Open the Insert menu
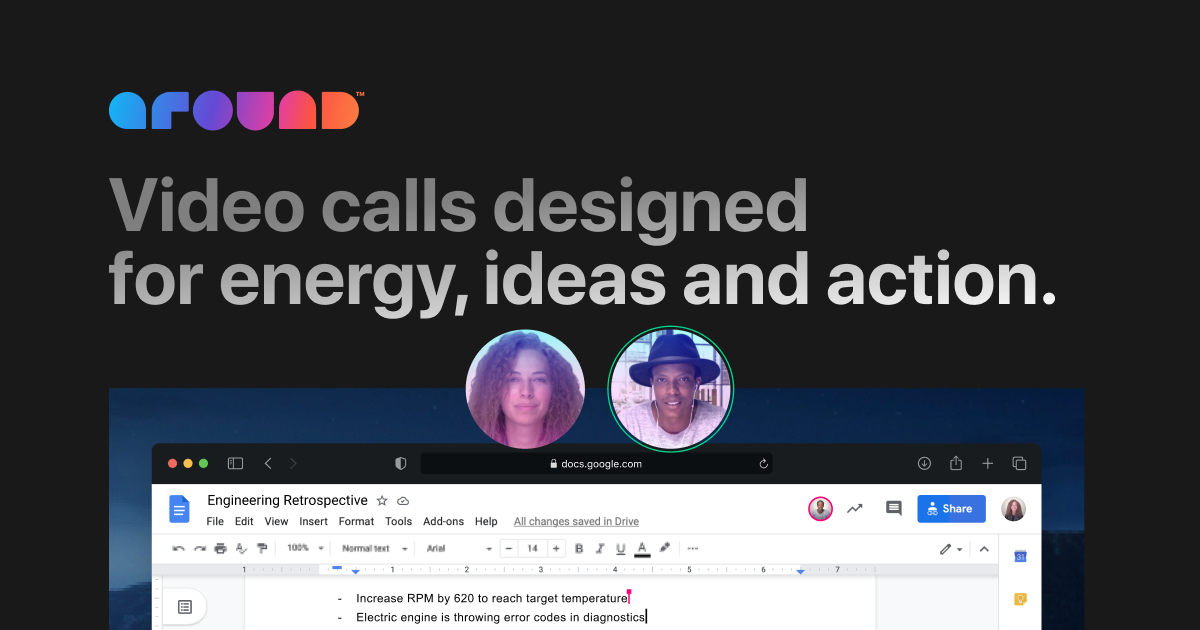 [313, 521]
